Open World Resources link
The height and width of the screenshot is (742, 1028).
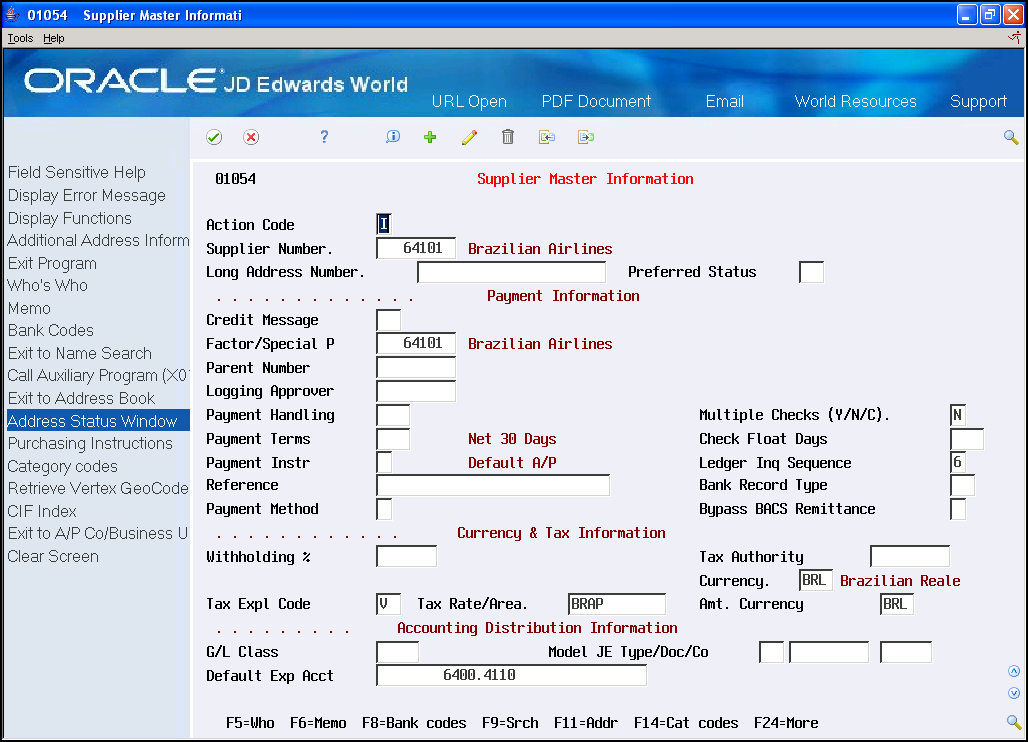(856, 102)
